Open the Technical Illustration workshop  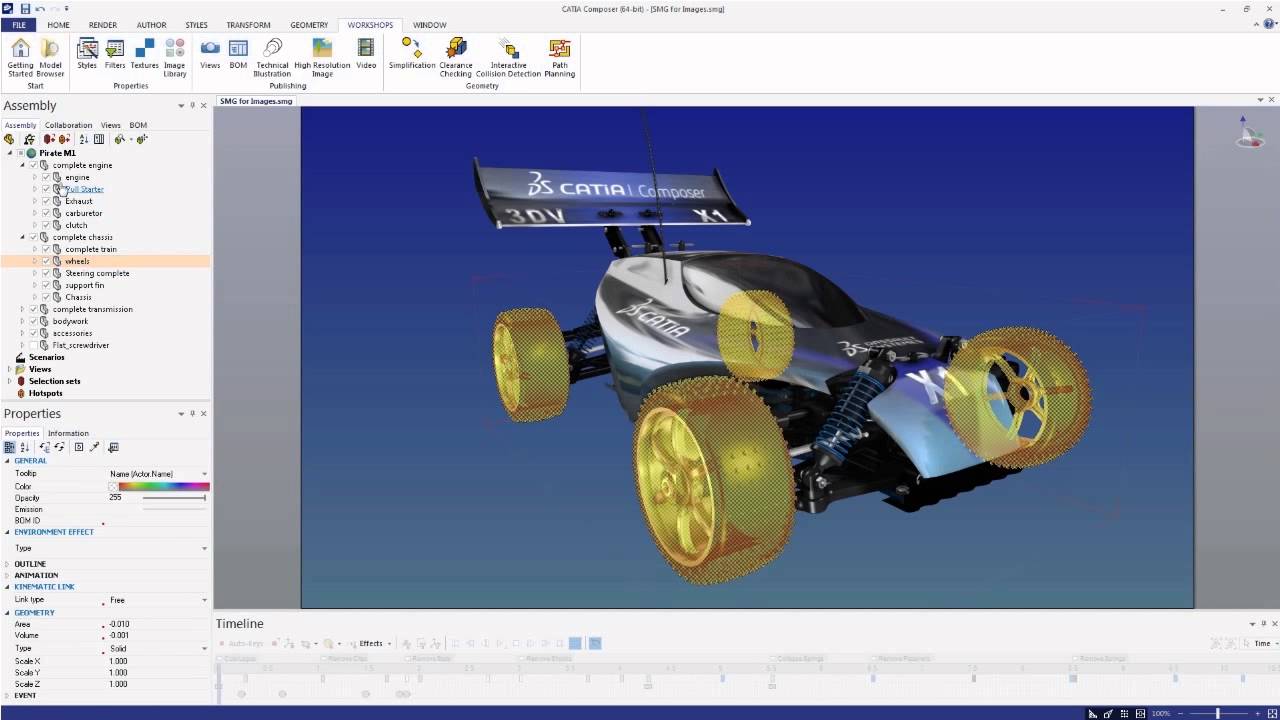click(x=272, y=57)
